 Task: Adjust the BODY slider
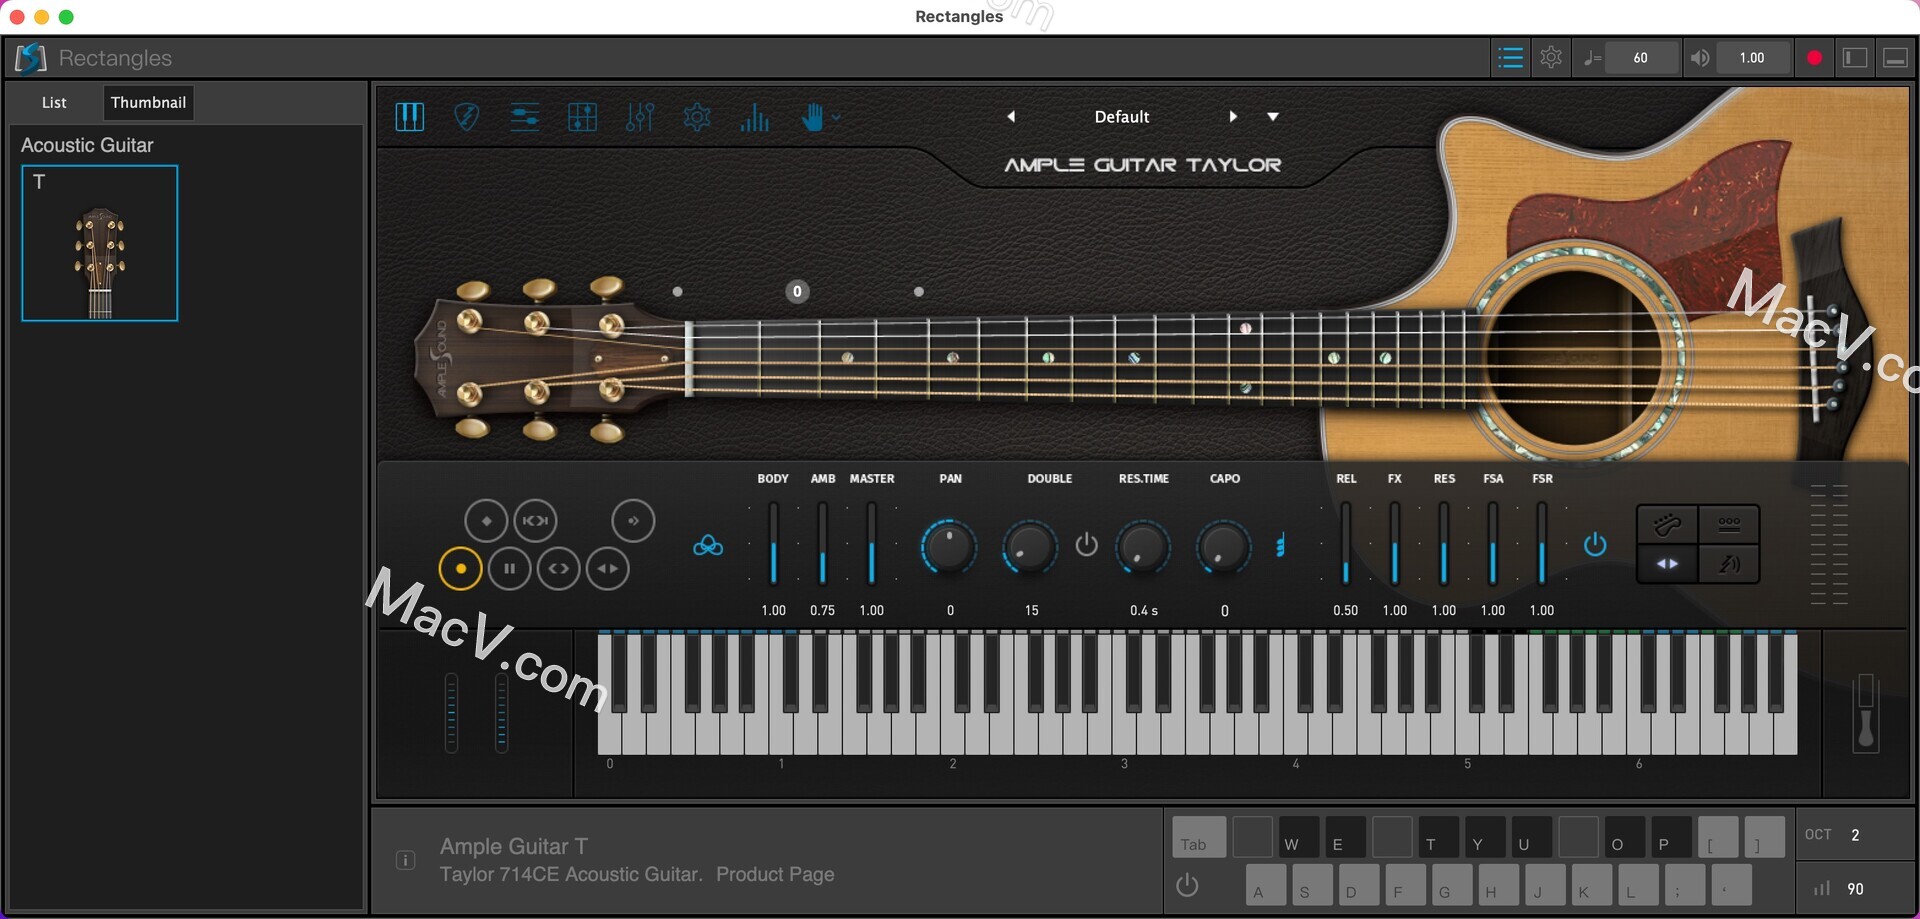click(x=773, y=544)
